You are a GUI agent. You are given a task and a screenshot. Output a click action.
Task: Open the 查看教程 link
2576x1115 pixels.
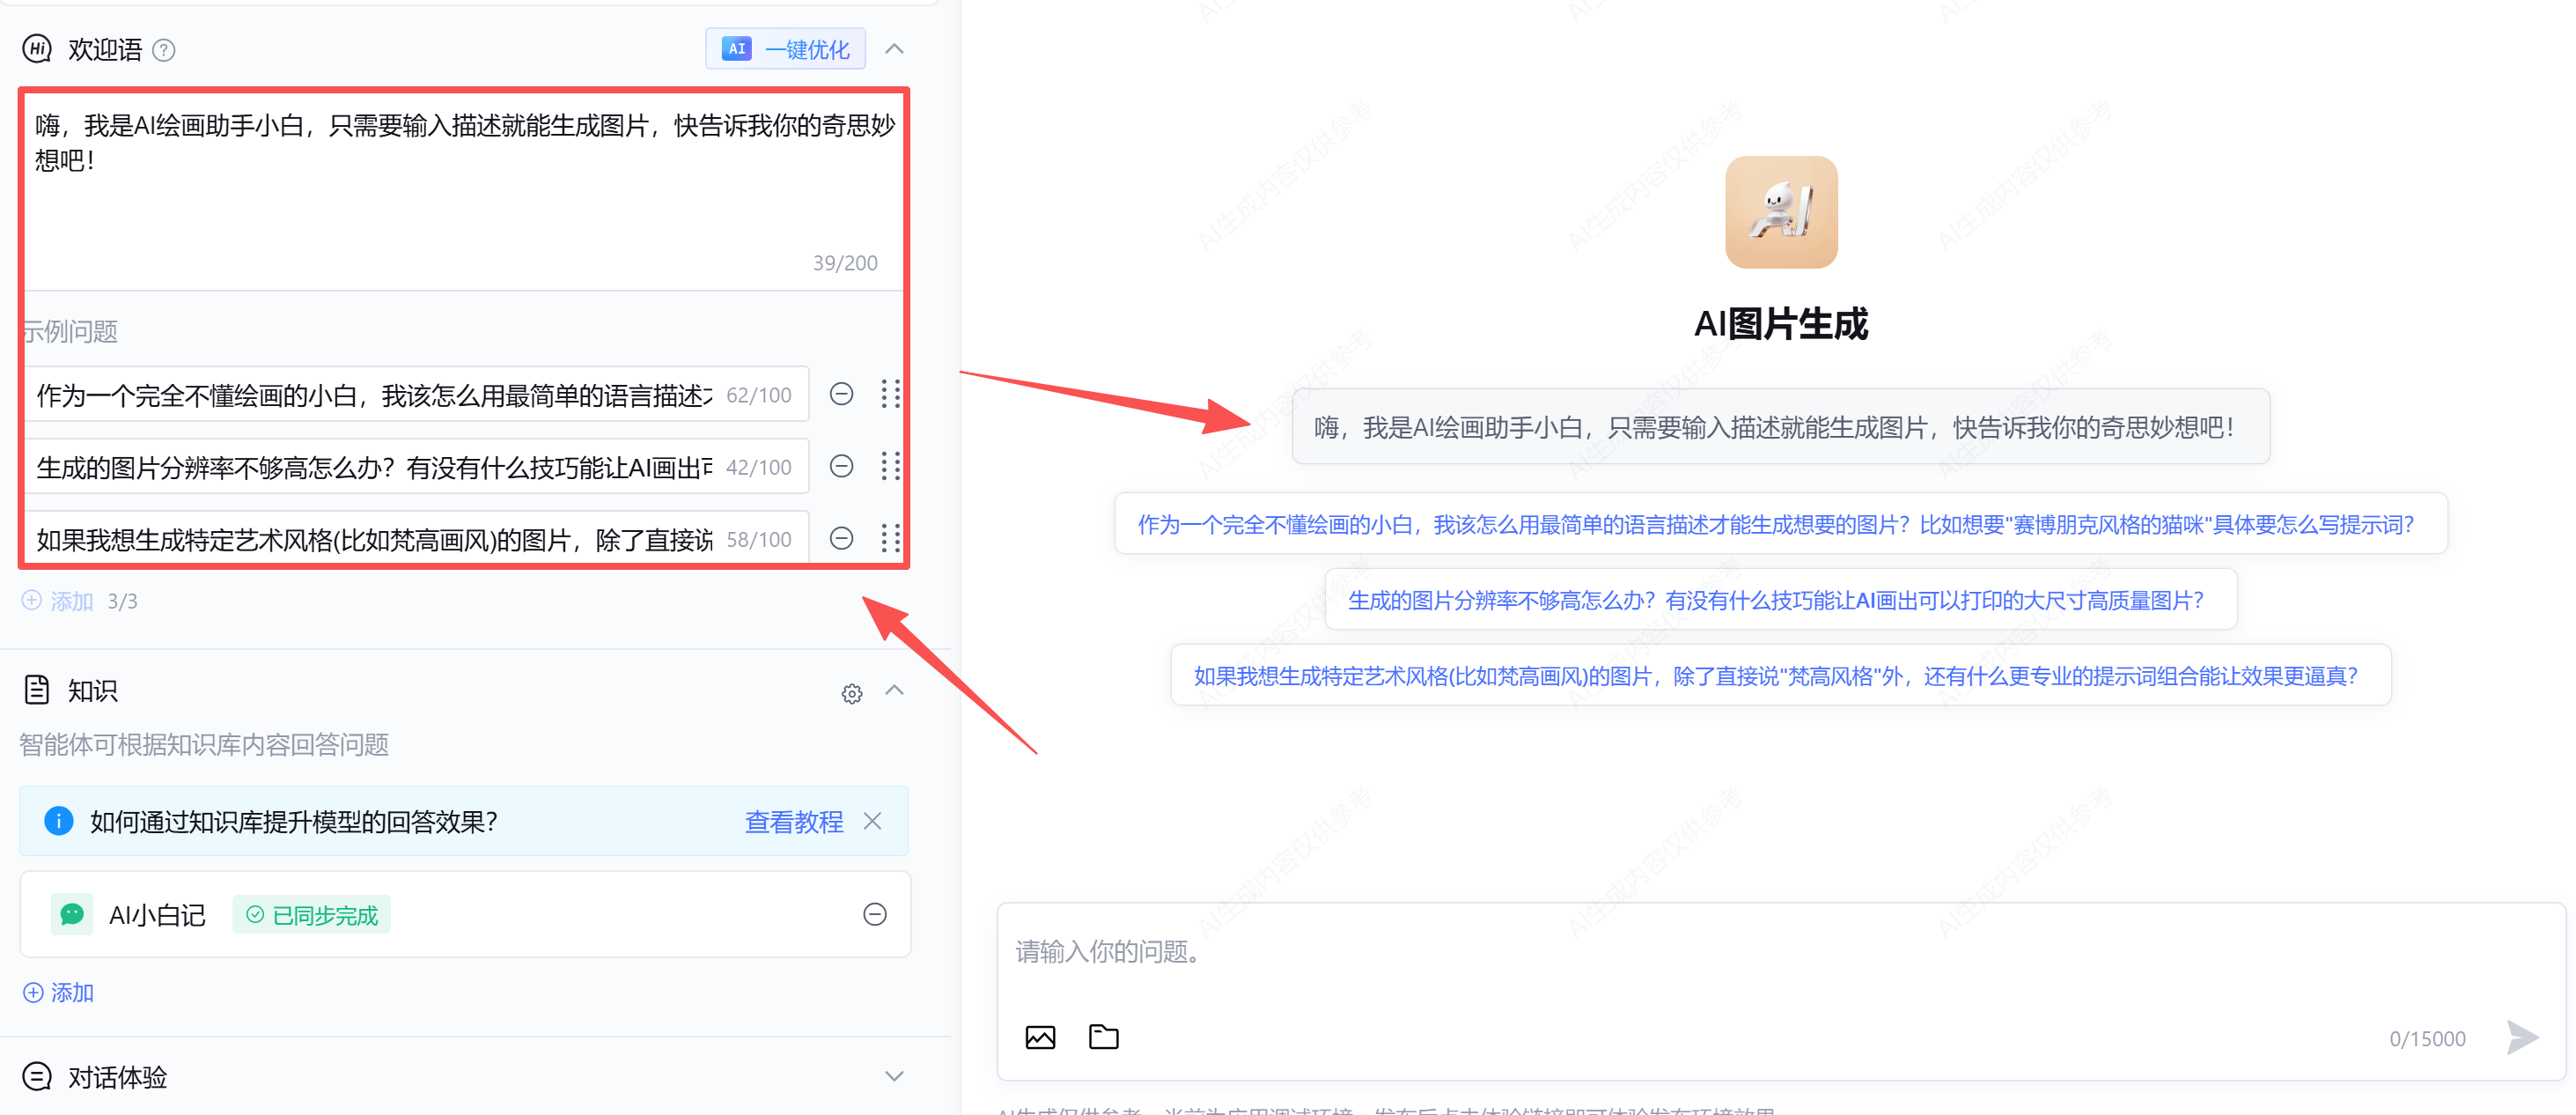point(793,821)
